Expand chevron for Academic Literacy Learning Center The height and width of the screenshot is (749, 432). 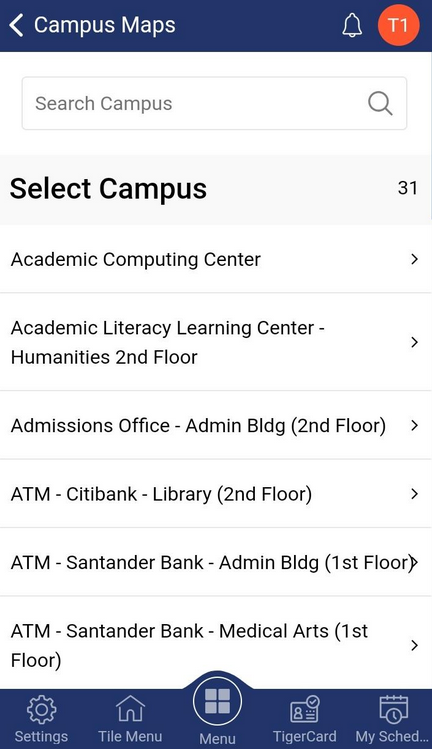point(414,342)
